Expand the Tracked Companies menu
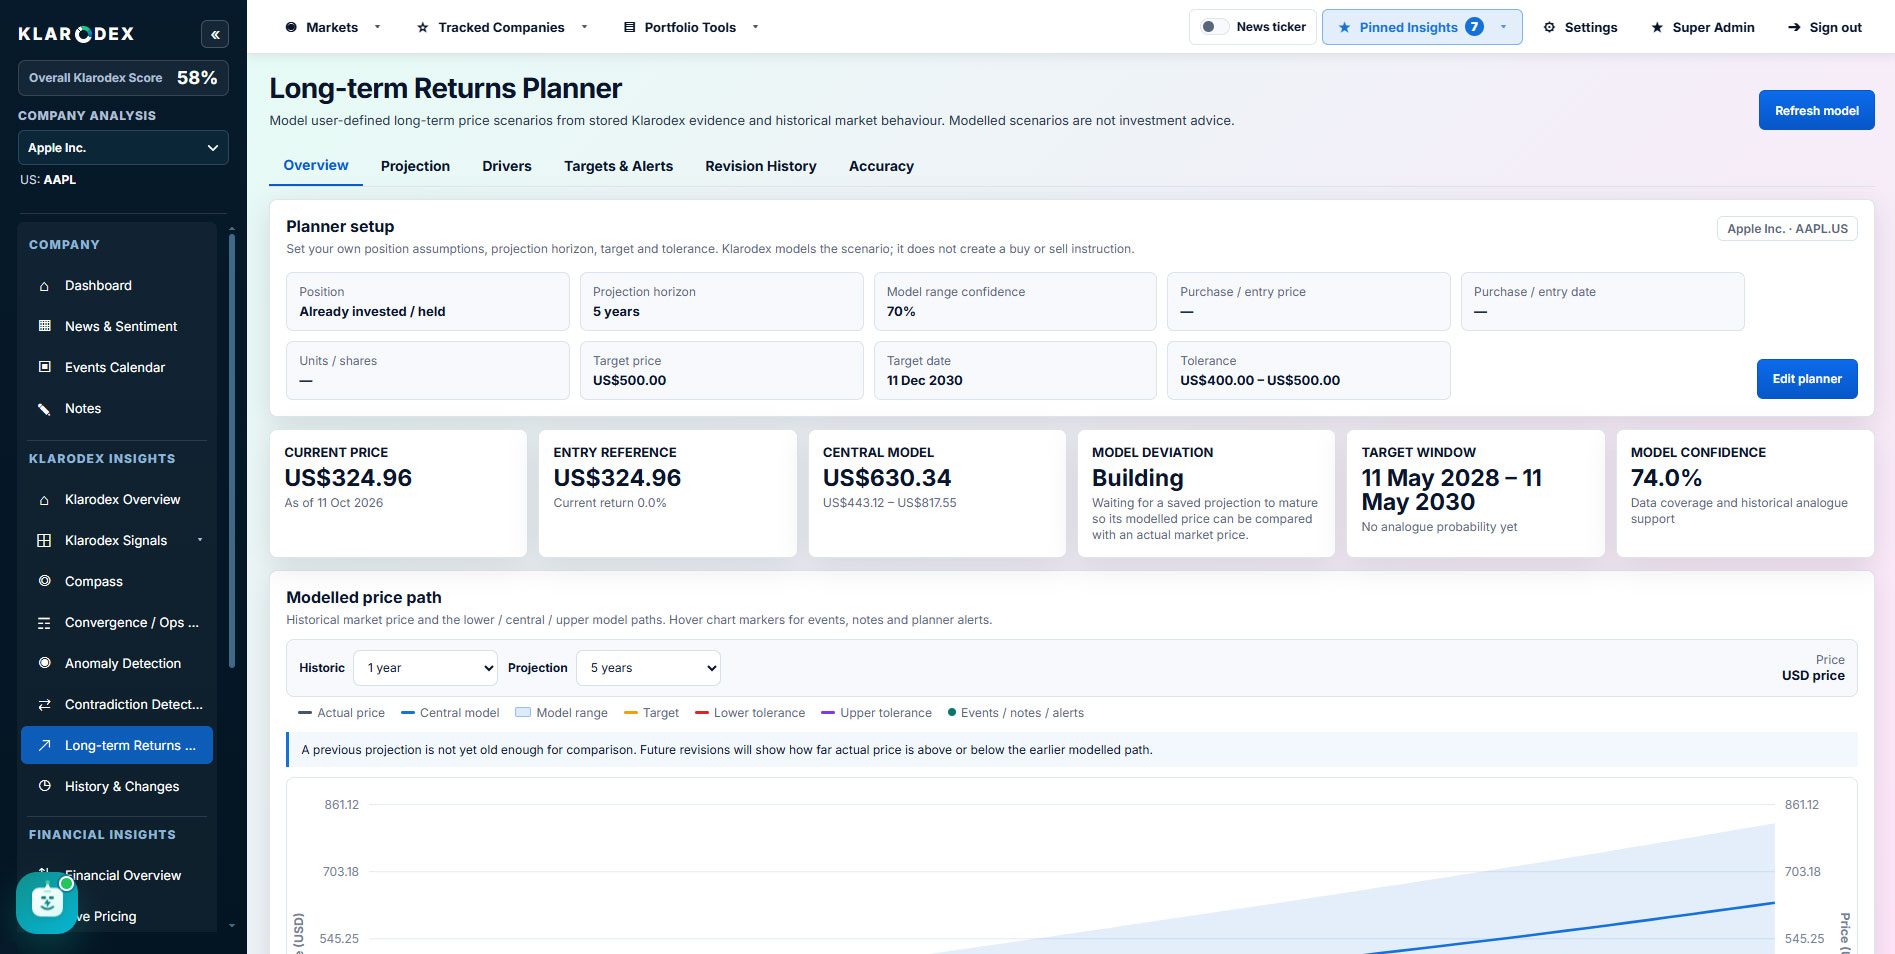This screenshot has height=954, width=1895. pos(502,27)
